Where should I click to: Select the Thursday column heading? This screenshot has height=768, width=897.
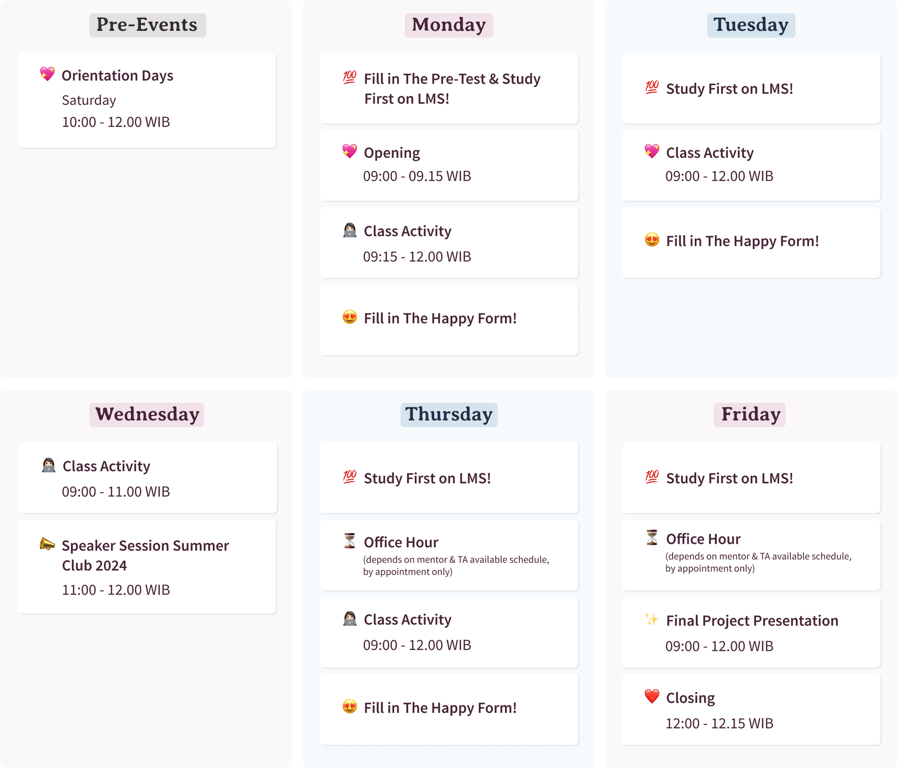click(448, 415)
